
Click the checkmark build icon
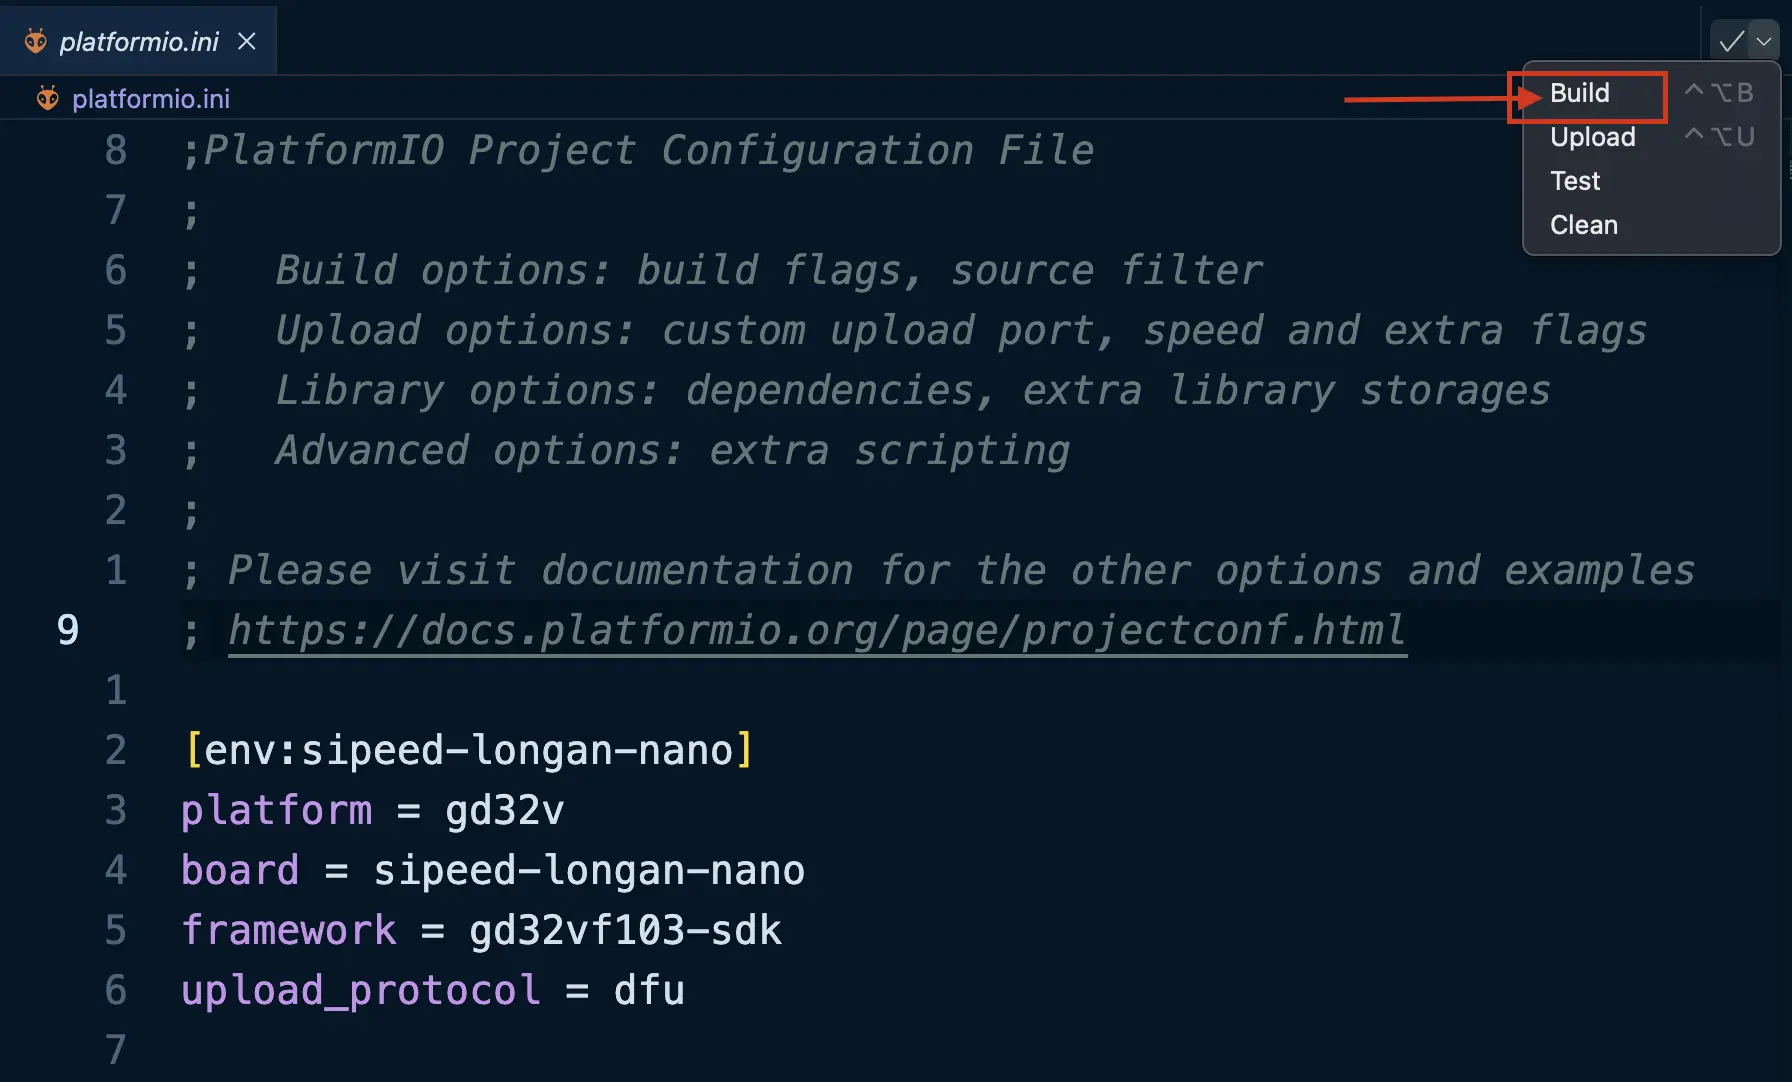click(x=1731, y=42)
